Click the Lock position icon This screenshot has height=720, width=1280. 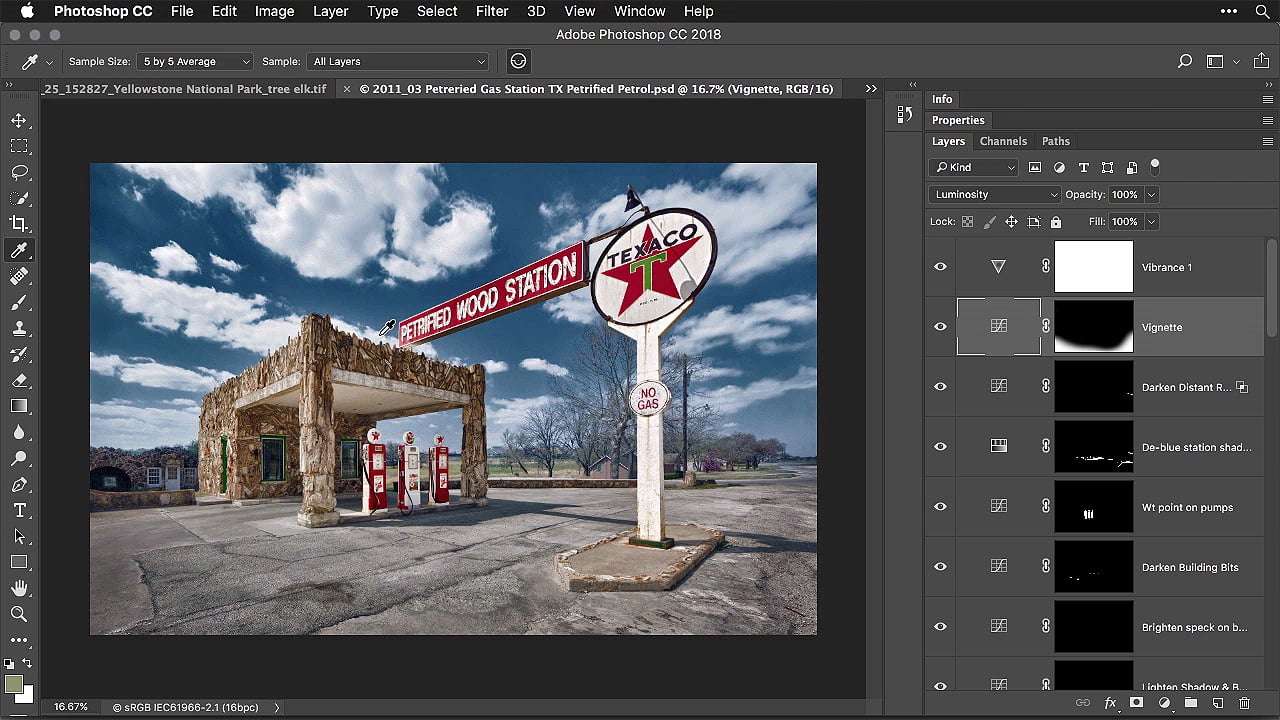[1011, 221]
